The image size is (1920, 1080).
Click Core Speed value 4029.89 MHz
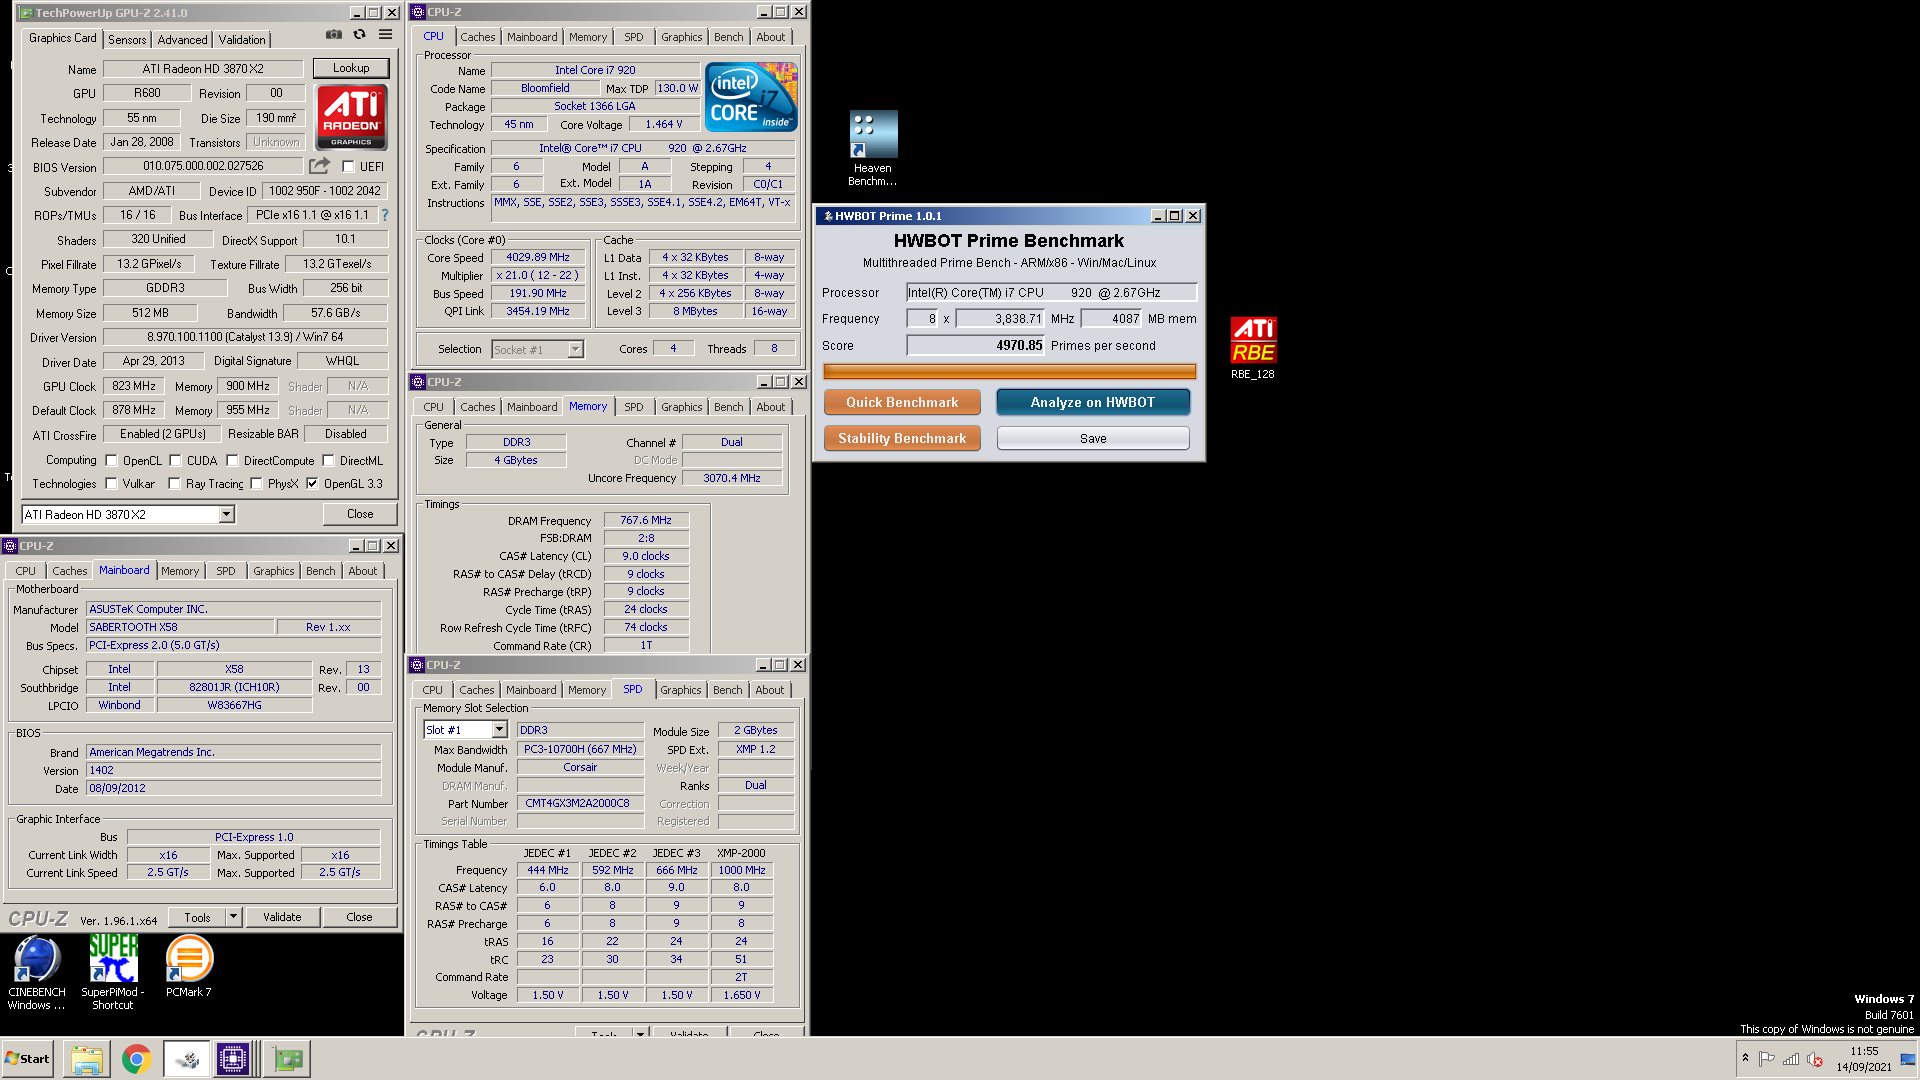pyautogui.click(x=537, y=257)
